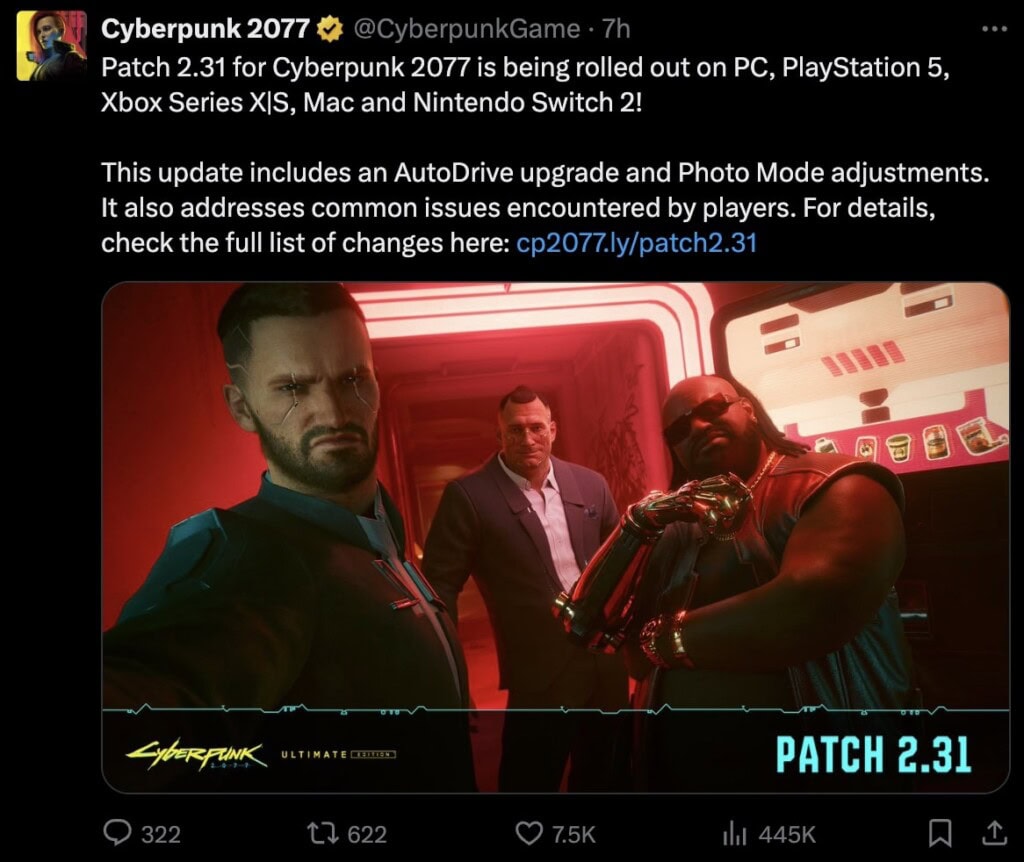Click the 7.5K likes count

click(574, 835)
